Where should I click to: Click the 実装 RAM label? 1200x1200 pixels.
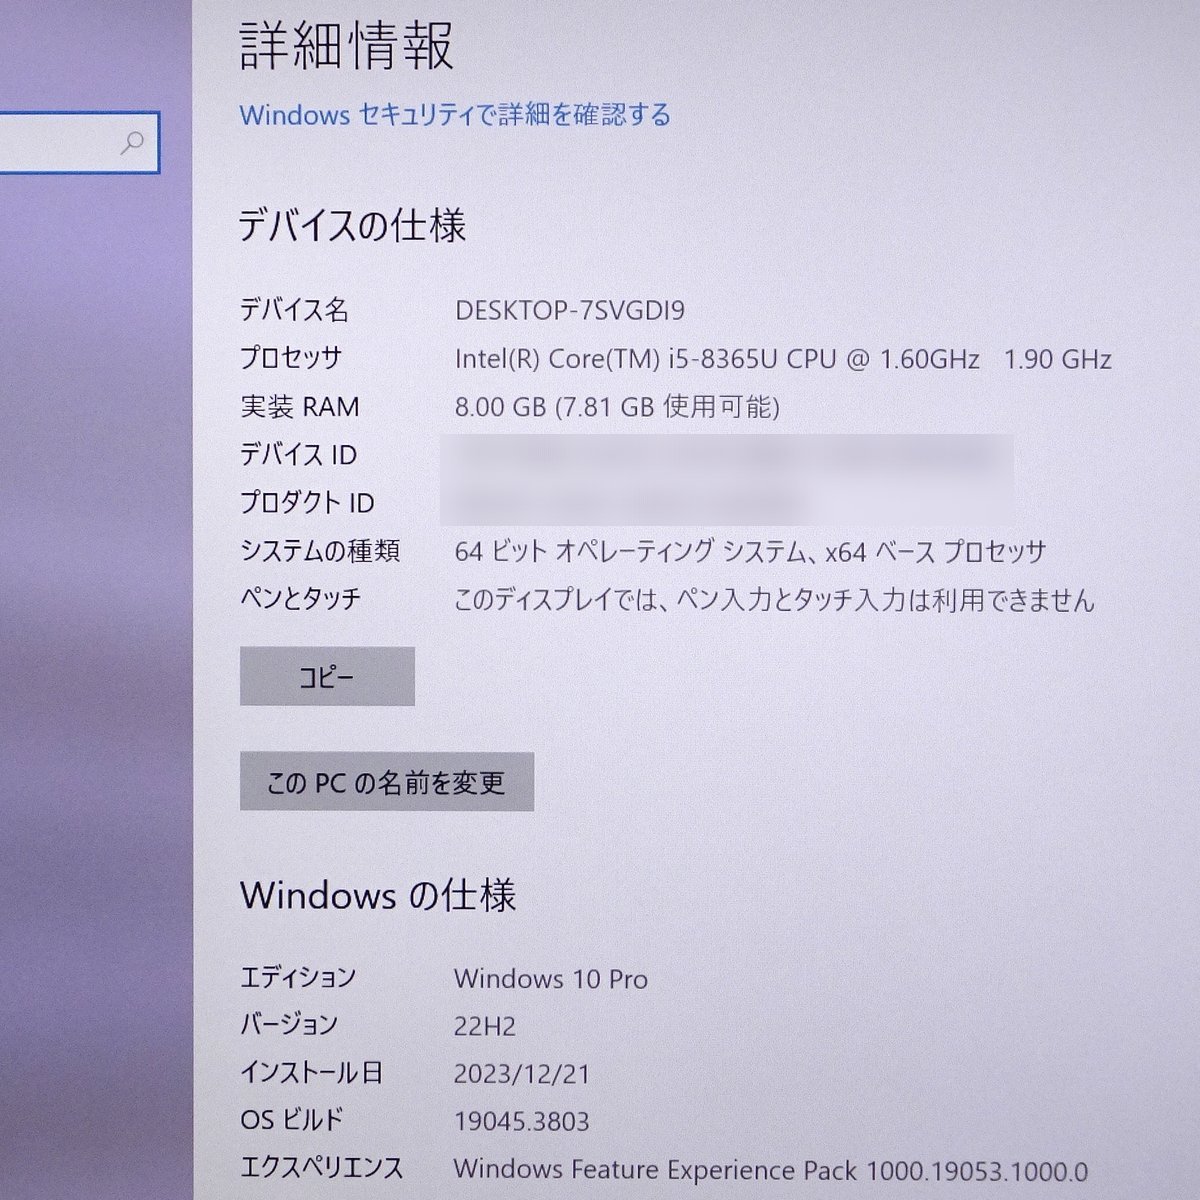[299, 407]
